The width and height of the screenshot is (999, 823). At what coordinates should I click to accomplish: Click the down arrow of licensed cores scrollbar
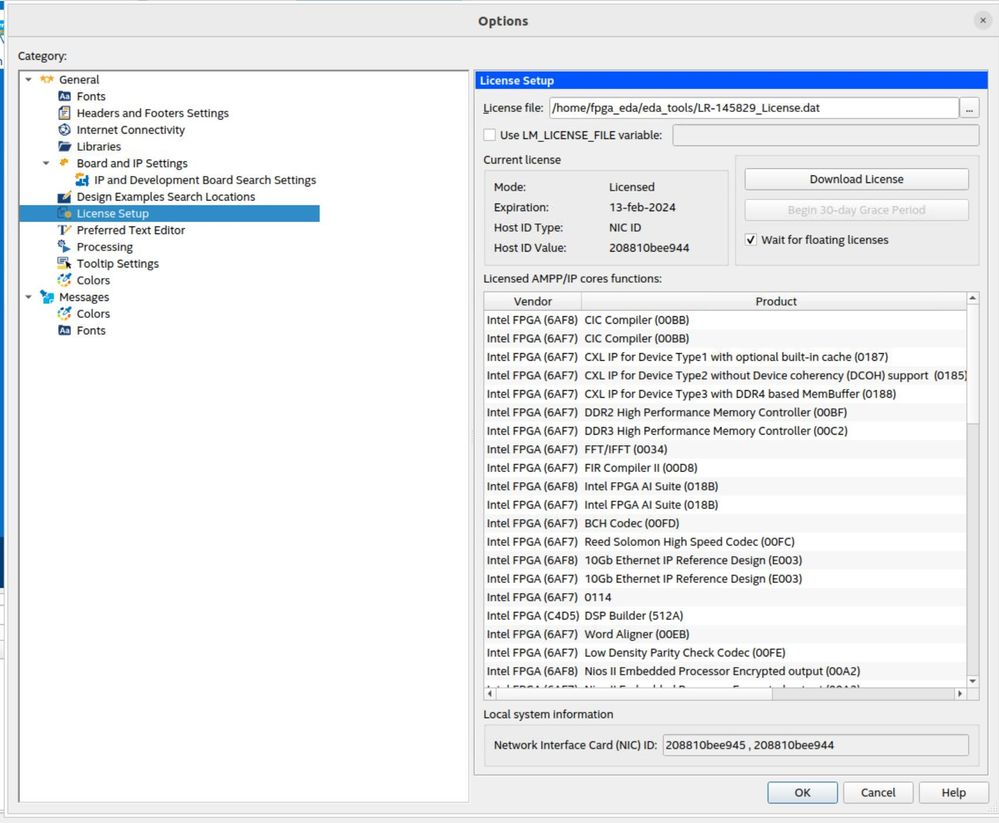point(973,678)
